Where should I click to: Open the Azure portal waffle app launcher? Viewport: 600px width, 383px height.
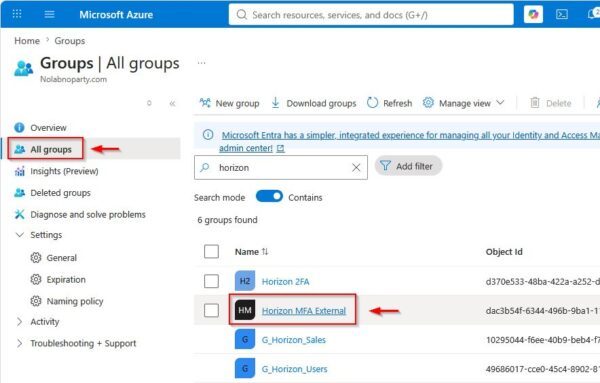(x=17, y=14)
